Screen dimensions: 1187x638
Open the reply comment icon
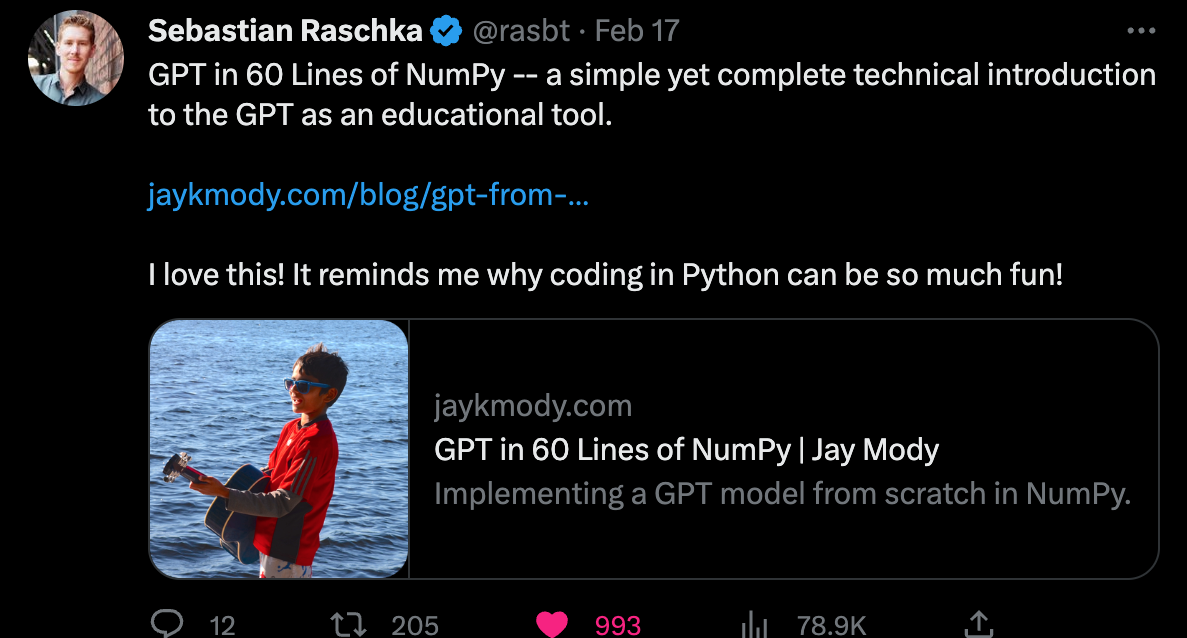[167, 624]
